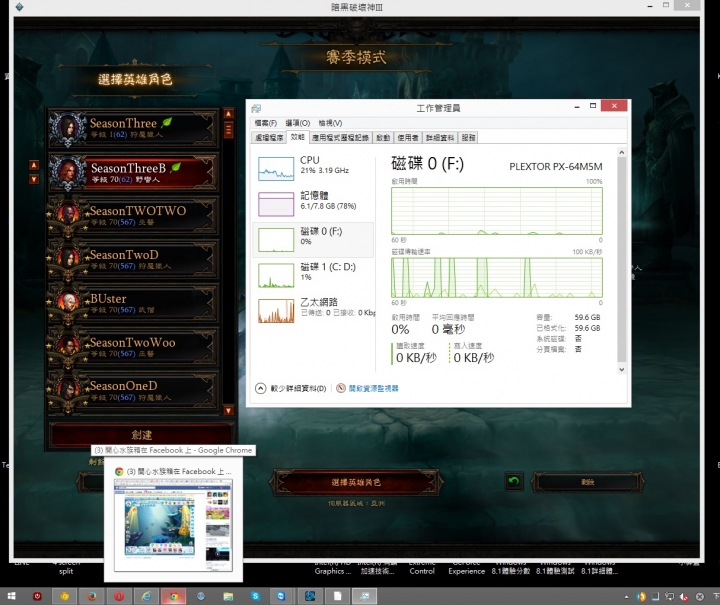Click the red 選擇英雄角色 button at bottom
The image size is (720, 605).
click(x=356, y=482)
